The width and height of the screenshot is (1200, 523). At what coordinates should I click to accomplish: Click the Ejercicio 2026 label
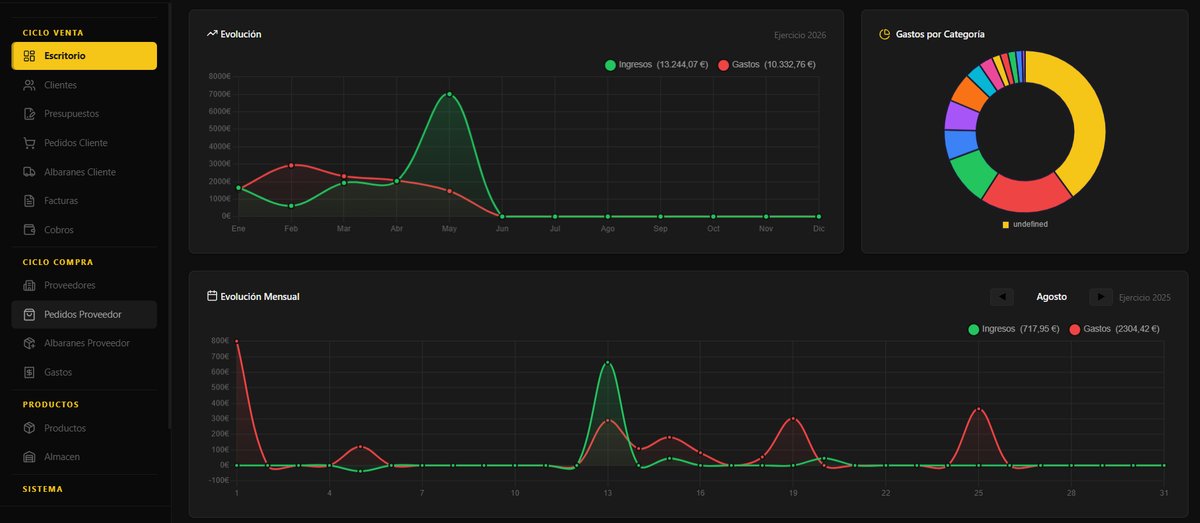coord(800,35)
